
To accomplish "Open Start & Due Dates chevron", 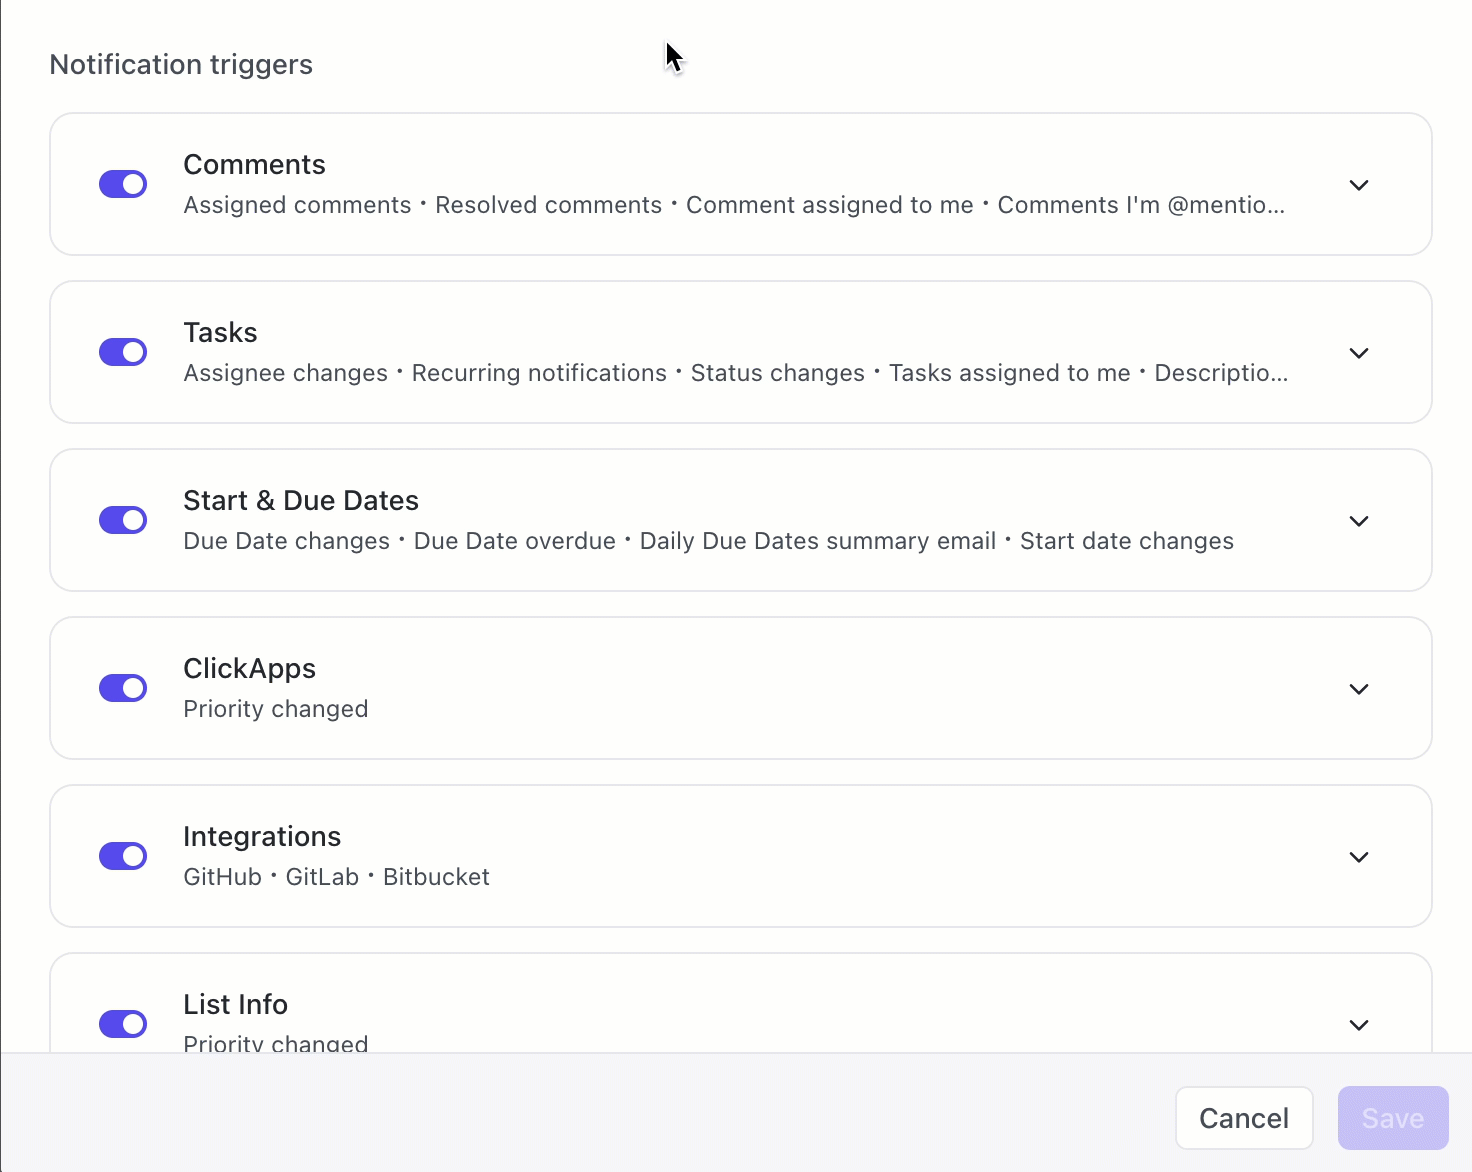I will click(1359, 521).
